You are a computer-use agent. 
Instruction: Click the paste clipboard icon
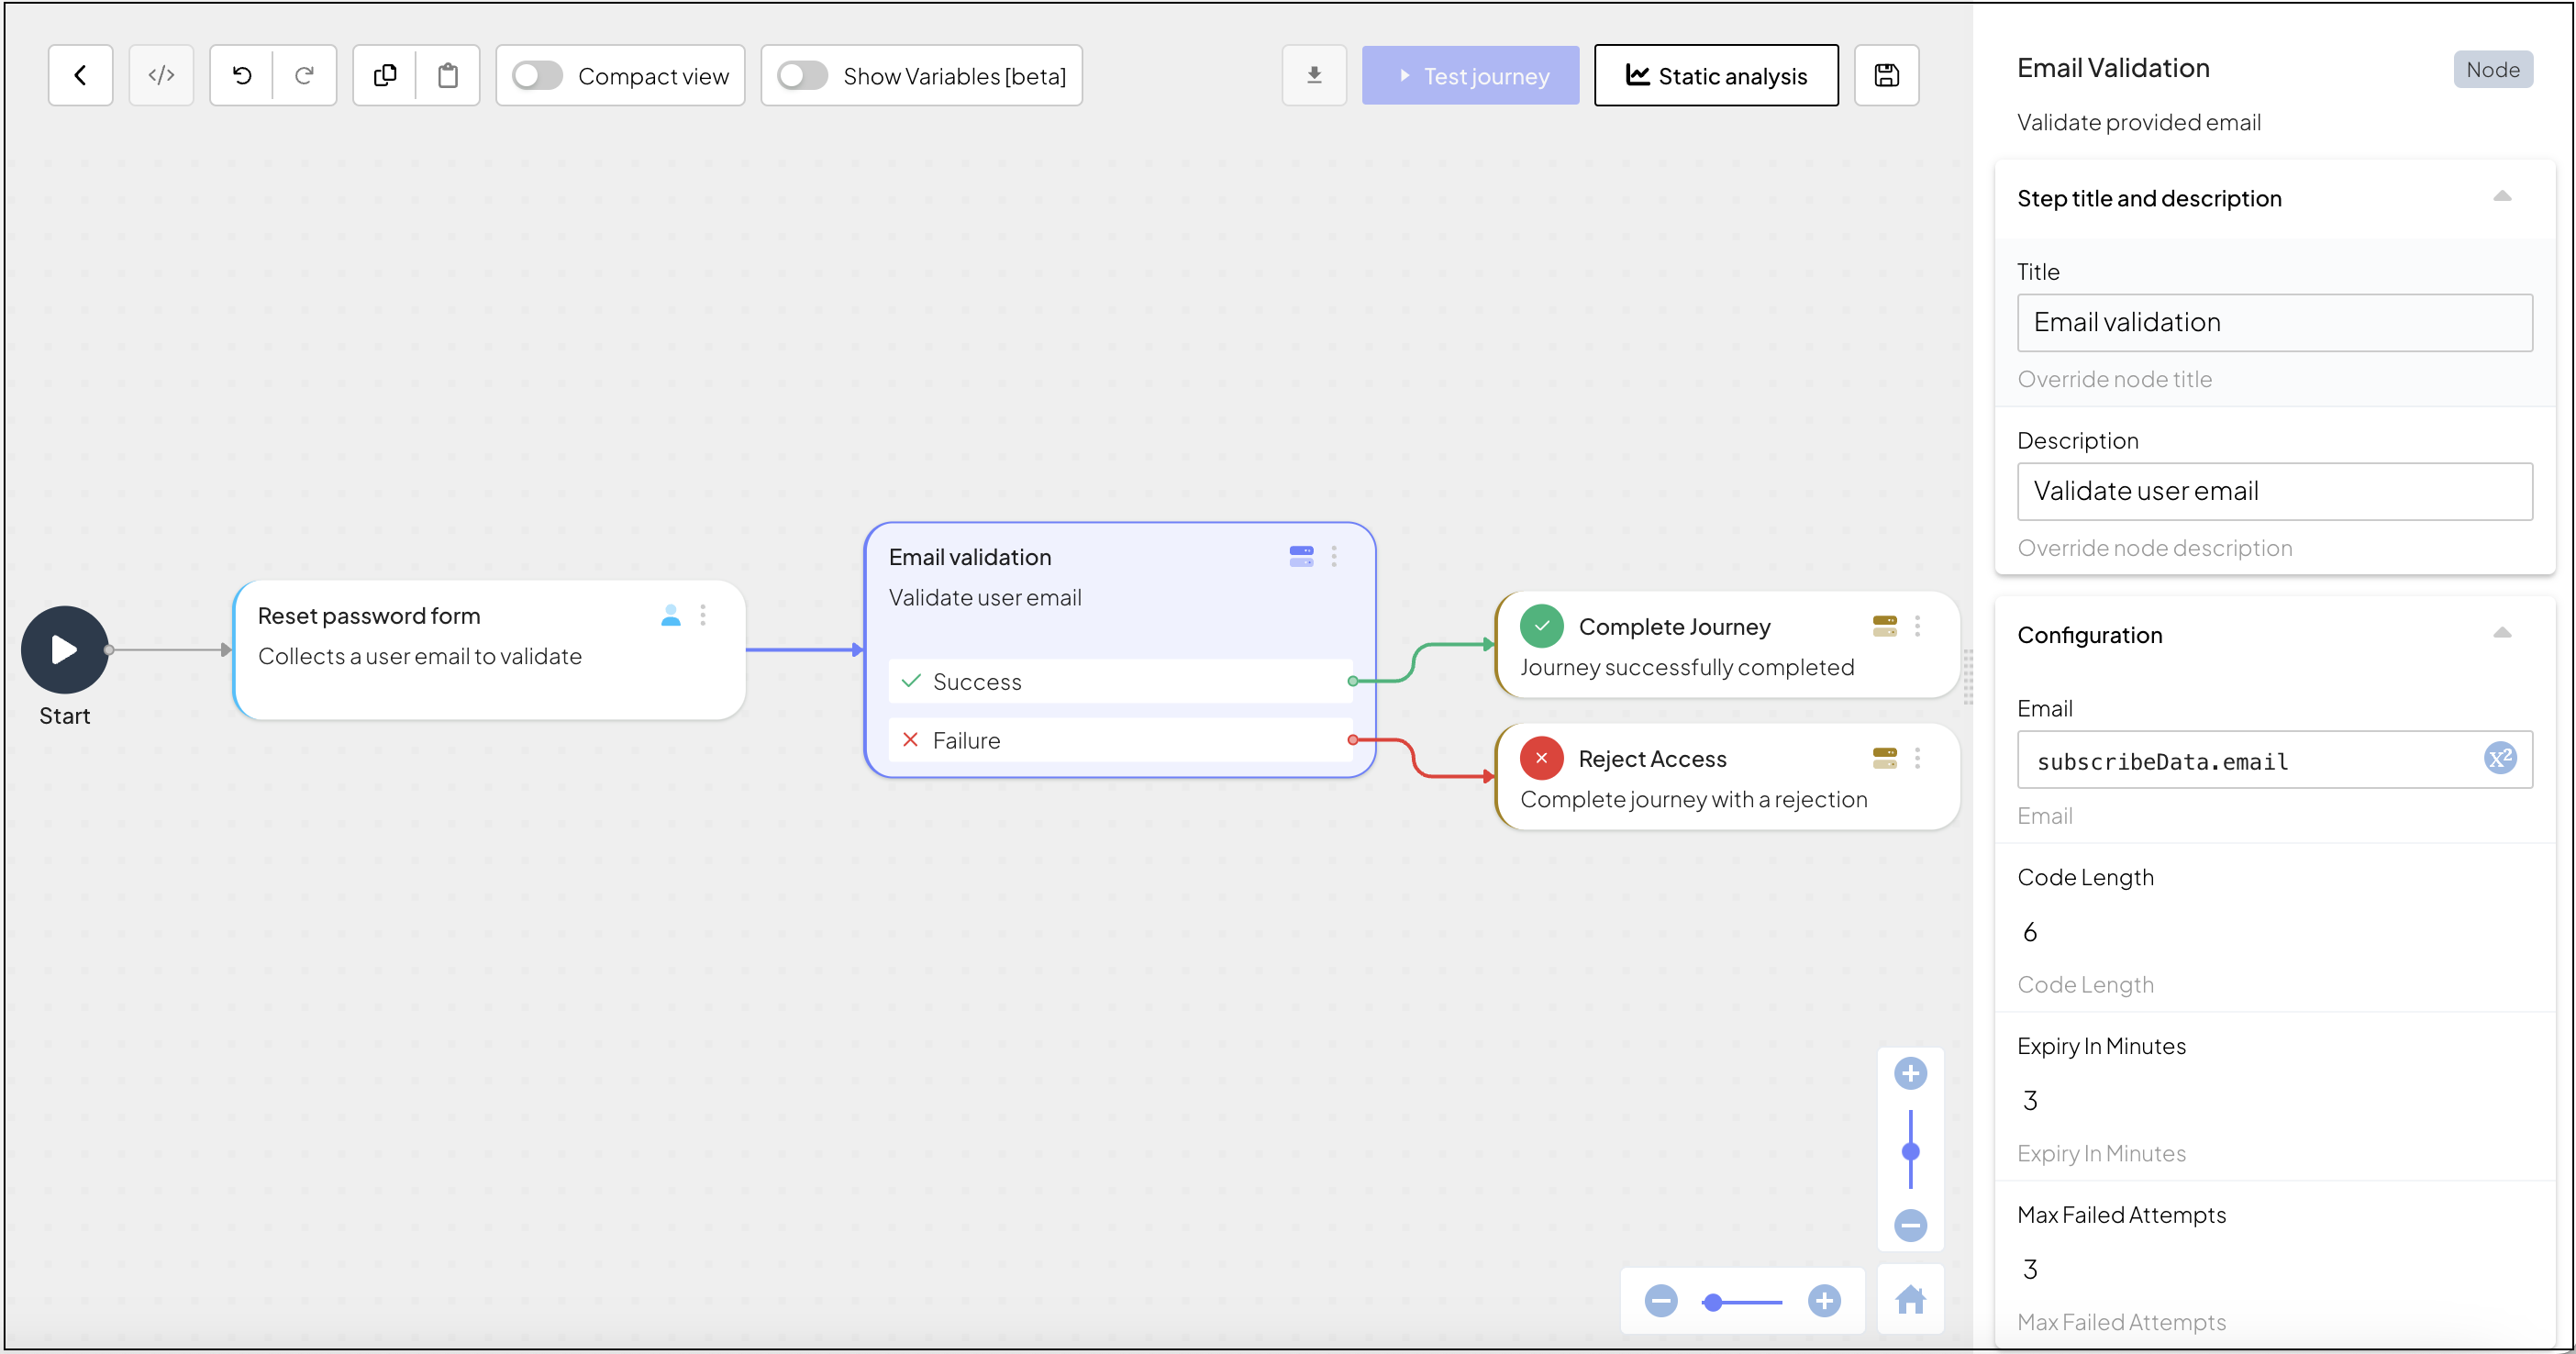tap(447, 75)
